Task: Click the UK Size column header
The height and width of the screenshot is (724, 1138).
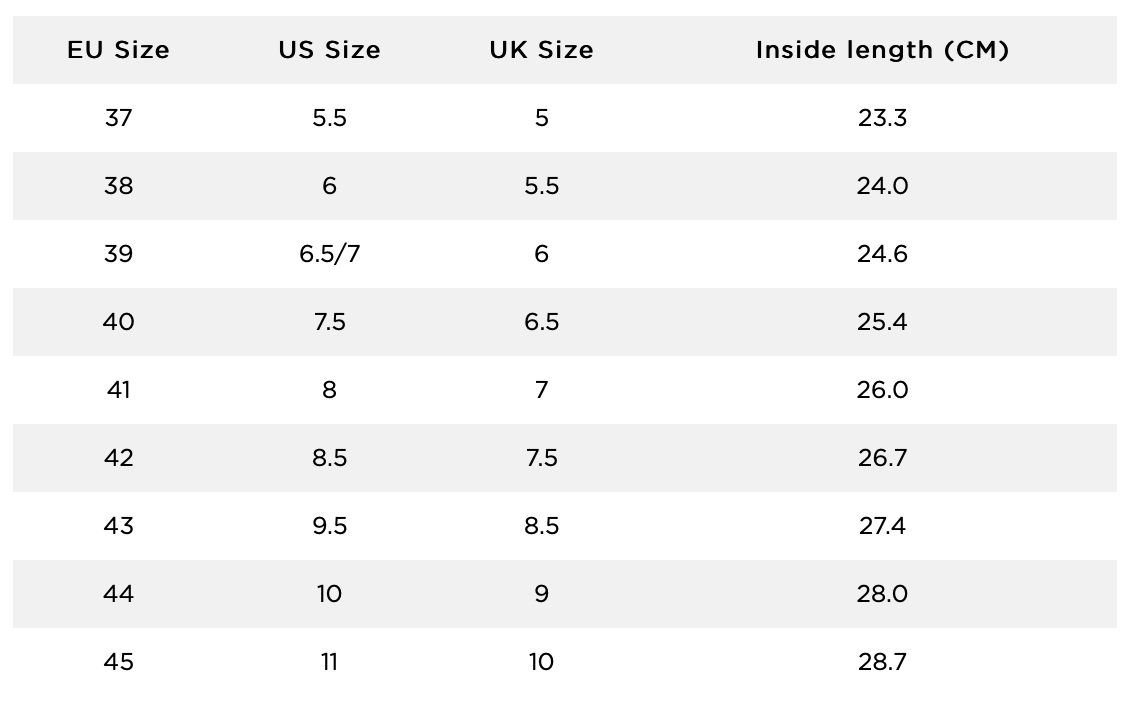Action: pos(541,50)
